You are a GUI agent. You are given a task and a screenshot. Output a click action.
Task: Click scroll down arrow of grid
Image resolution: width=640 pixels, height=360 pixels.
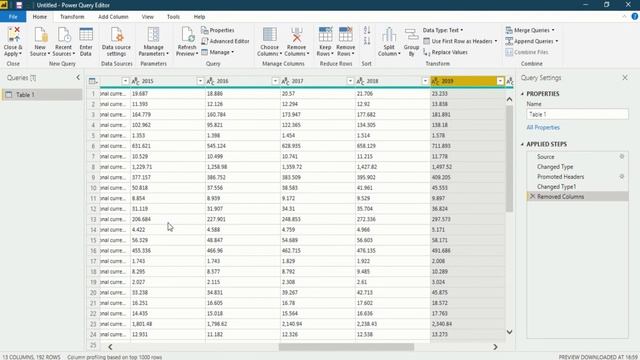509,332
